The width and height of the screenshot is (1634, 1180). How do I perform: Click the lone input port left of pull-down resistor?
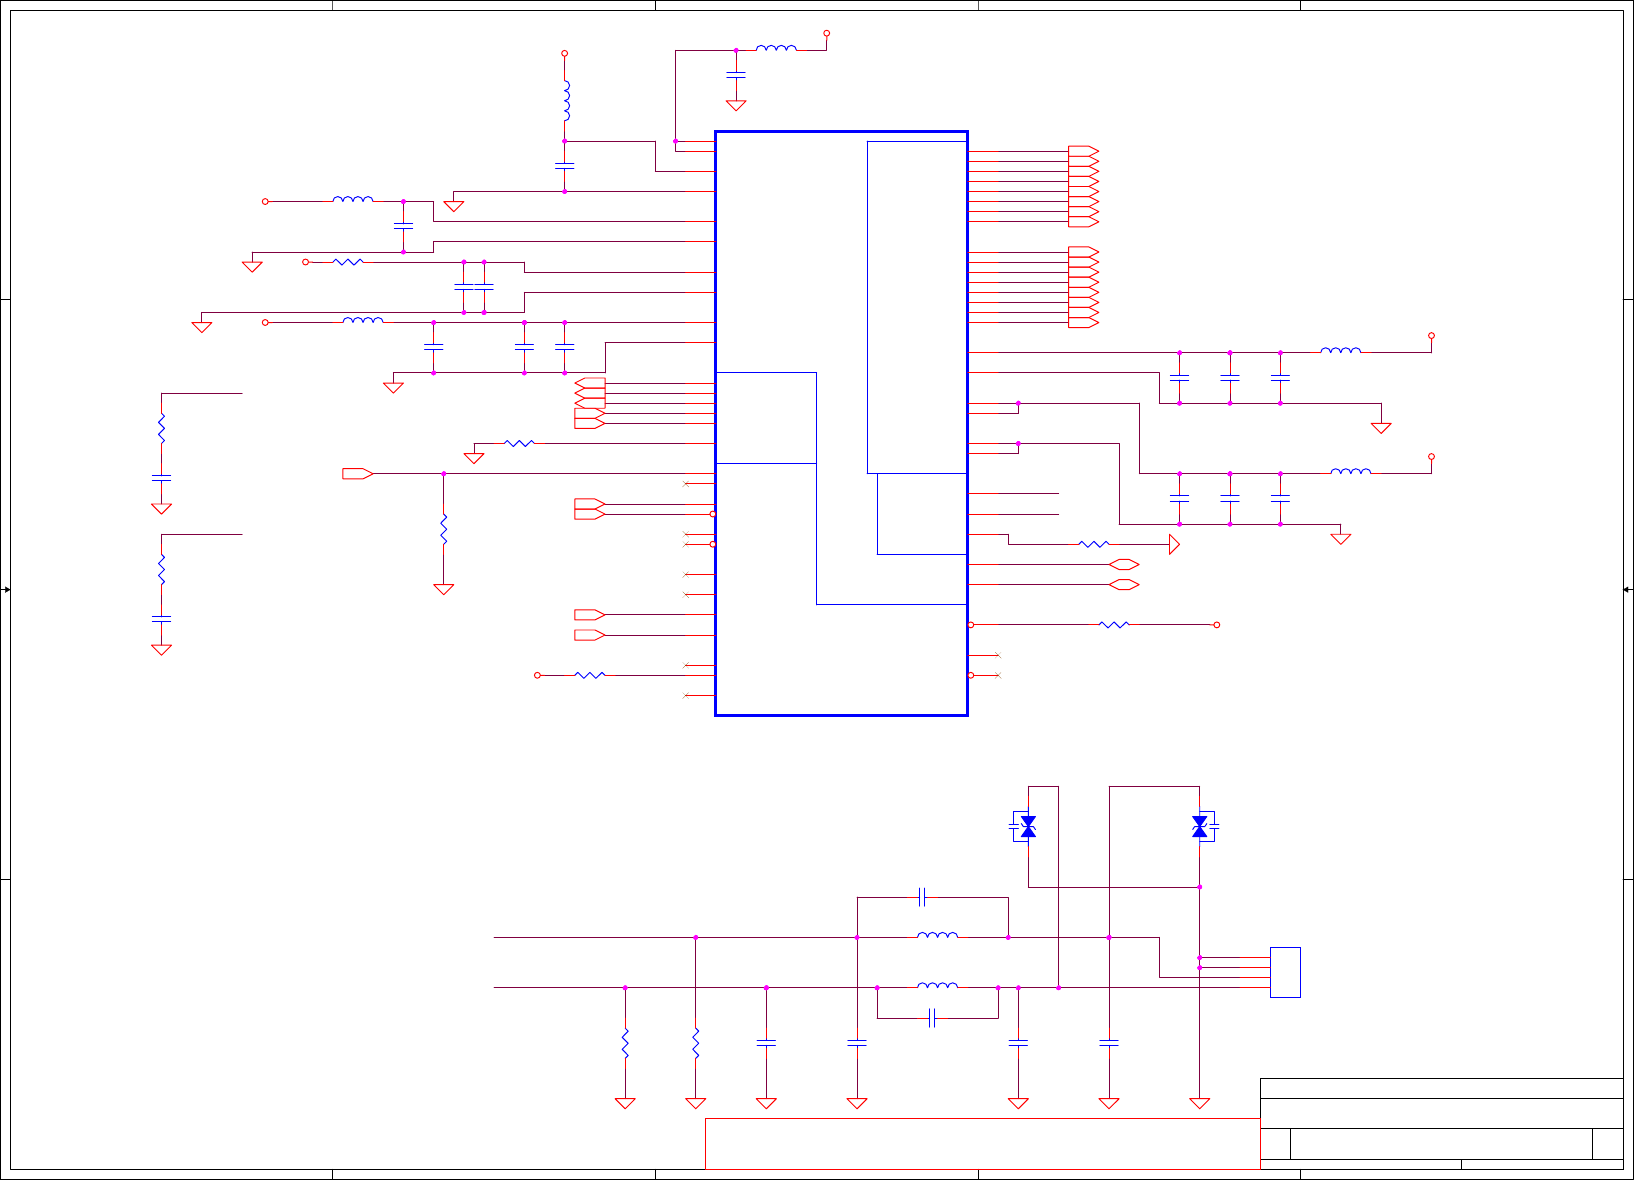click(x=358, y=474)
